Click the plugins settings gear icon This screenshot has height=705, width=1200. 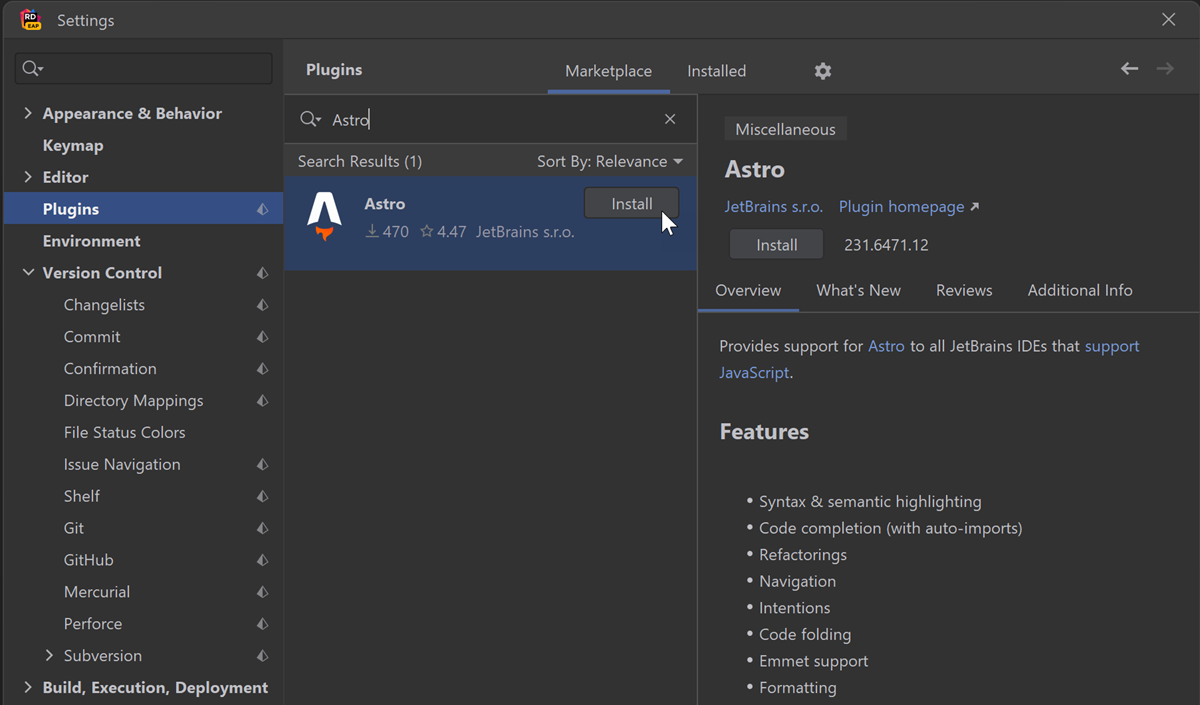(x=822, y=71)
